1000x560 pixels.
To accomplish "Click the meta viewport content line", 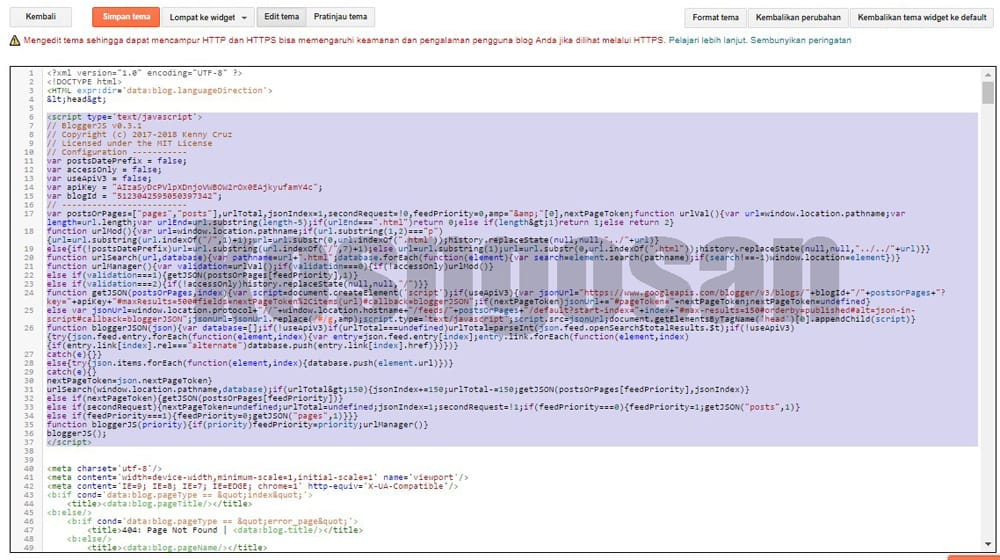I will [x=258, y=478].
